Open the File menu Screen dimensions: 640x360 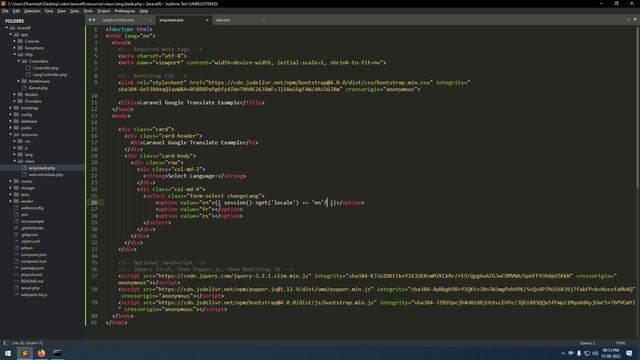pos(5,11)
